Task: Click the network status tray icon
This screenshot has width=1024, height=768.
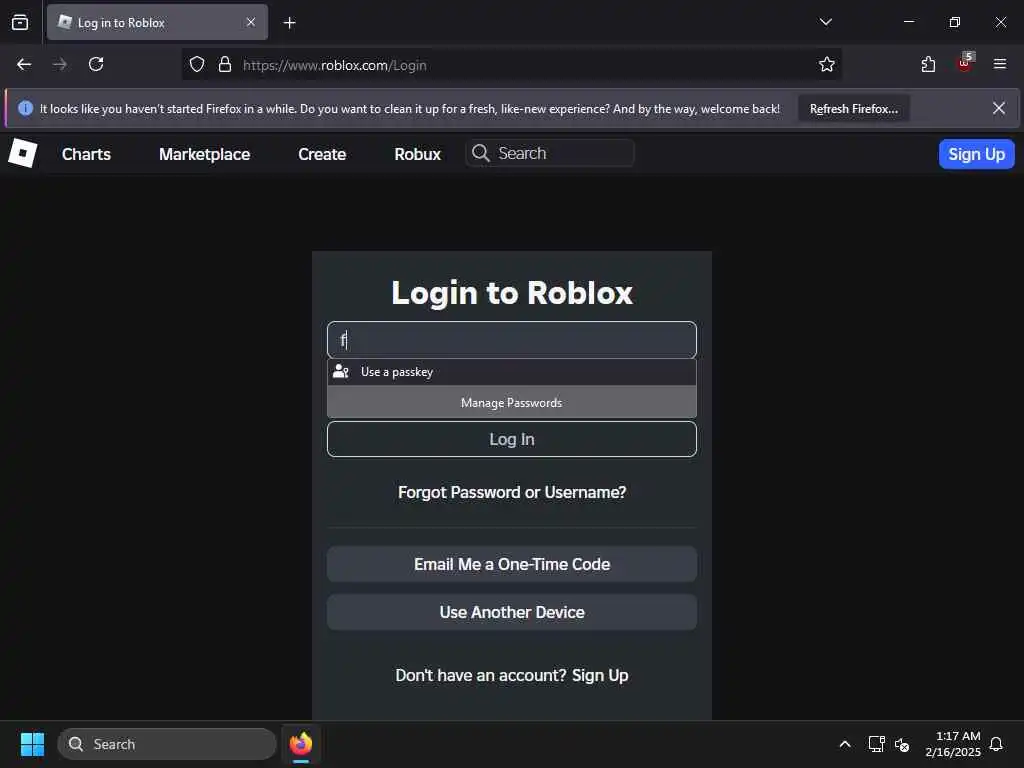Action: [876, 744]
